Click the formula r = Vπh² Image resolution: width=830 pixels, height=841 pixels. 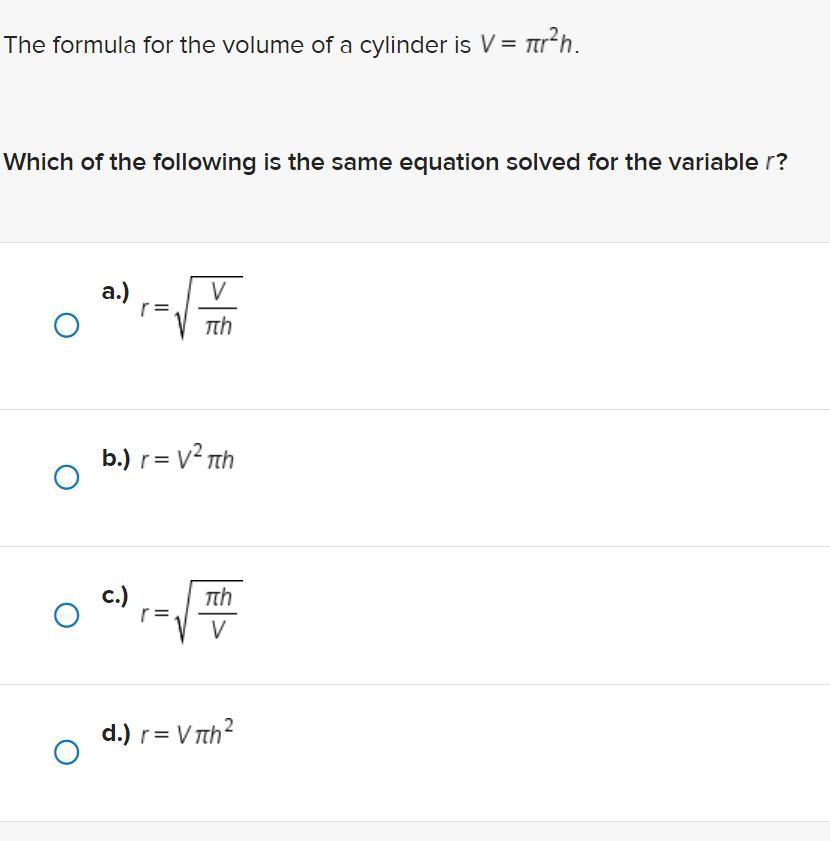pyautogui.click(x=187, y=734)
